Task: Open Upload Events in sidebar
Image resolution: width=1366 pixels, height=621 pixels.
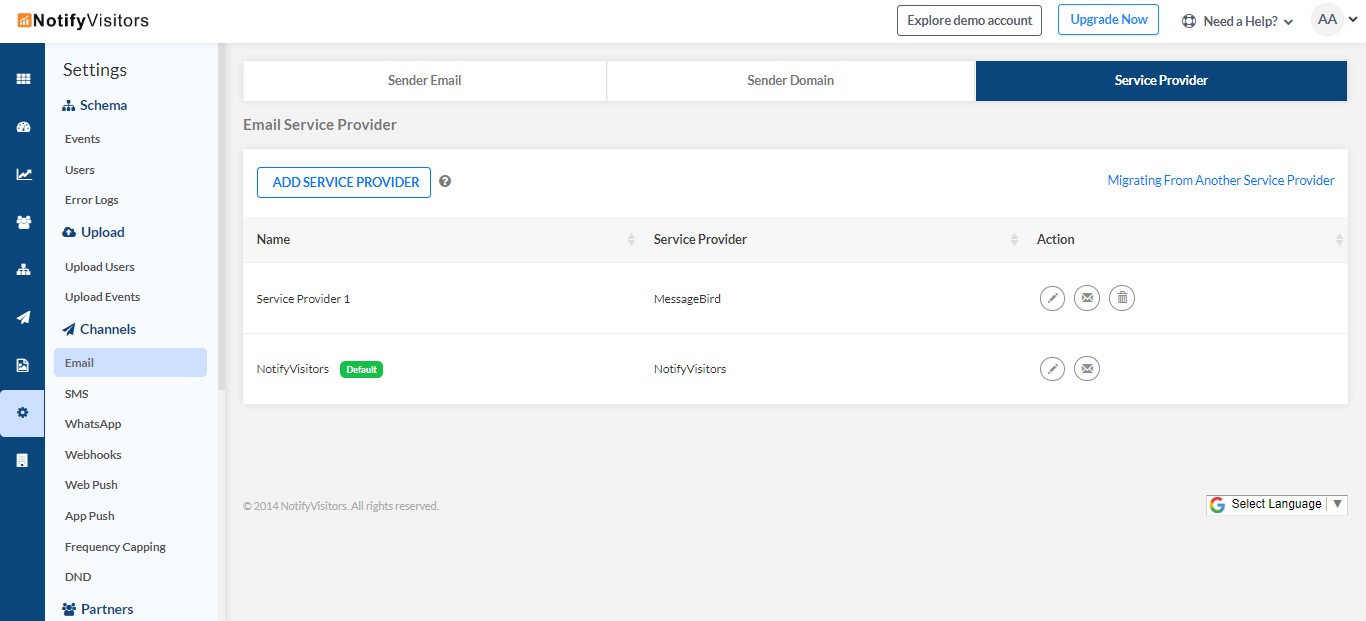Action: pyautogui.click(x=103, y=297)
